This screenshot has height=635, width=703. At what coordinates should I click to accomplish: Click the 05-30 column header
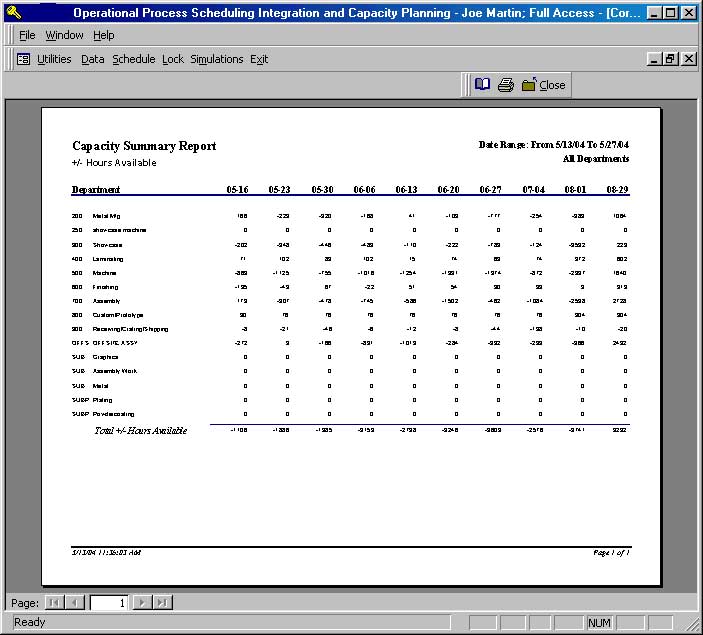pyautogui.click(x=322, y=189)
